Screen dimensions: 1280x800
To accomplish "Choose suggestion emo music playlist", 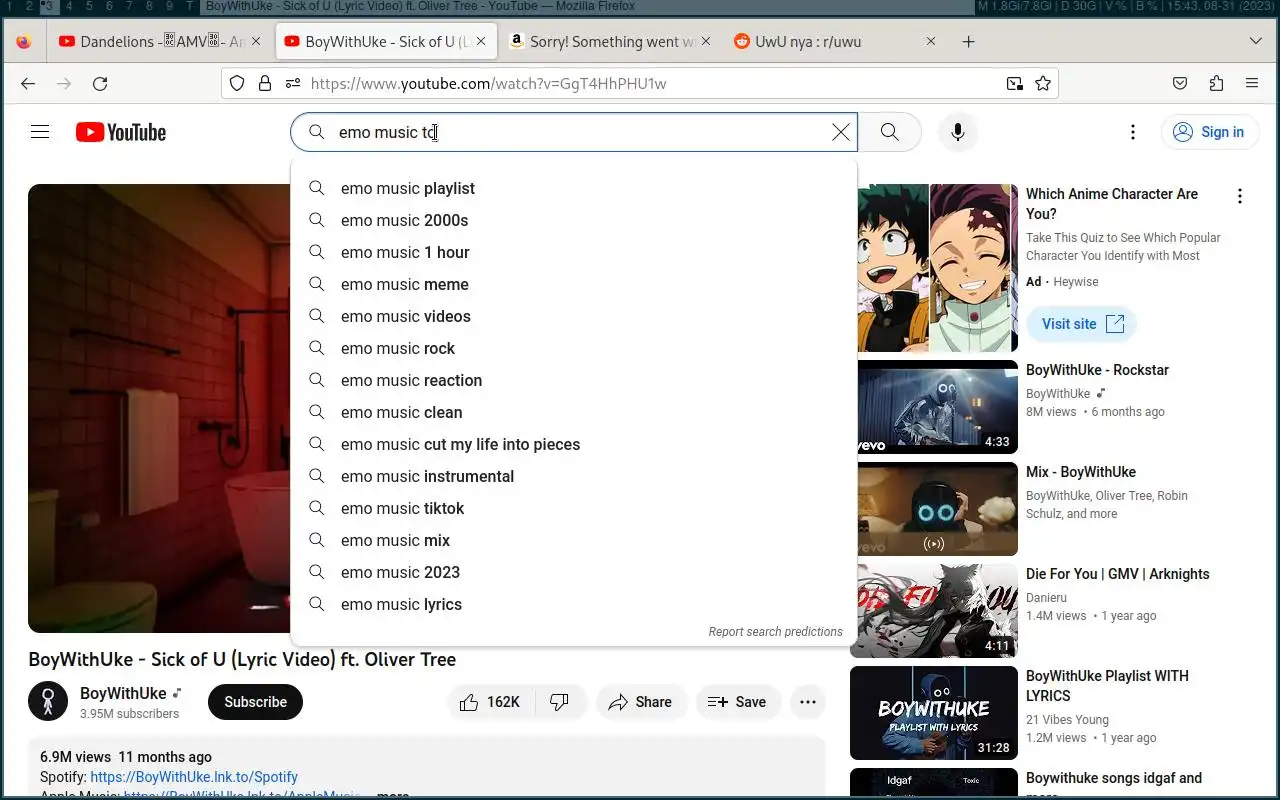I will pyautogui.click(x=574, y=188).
